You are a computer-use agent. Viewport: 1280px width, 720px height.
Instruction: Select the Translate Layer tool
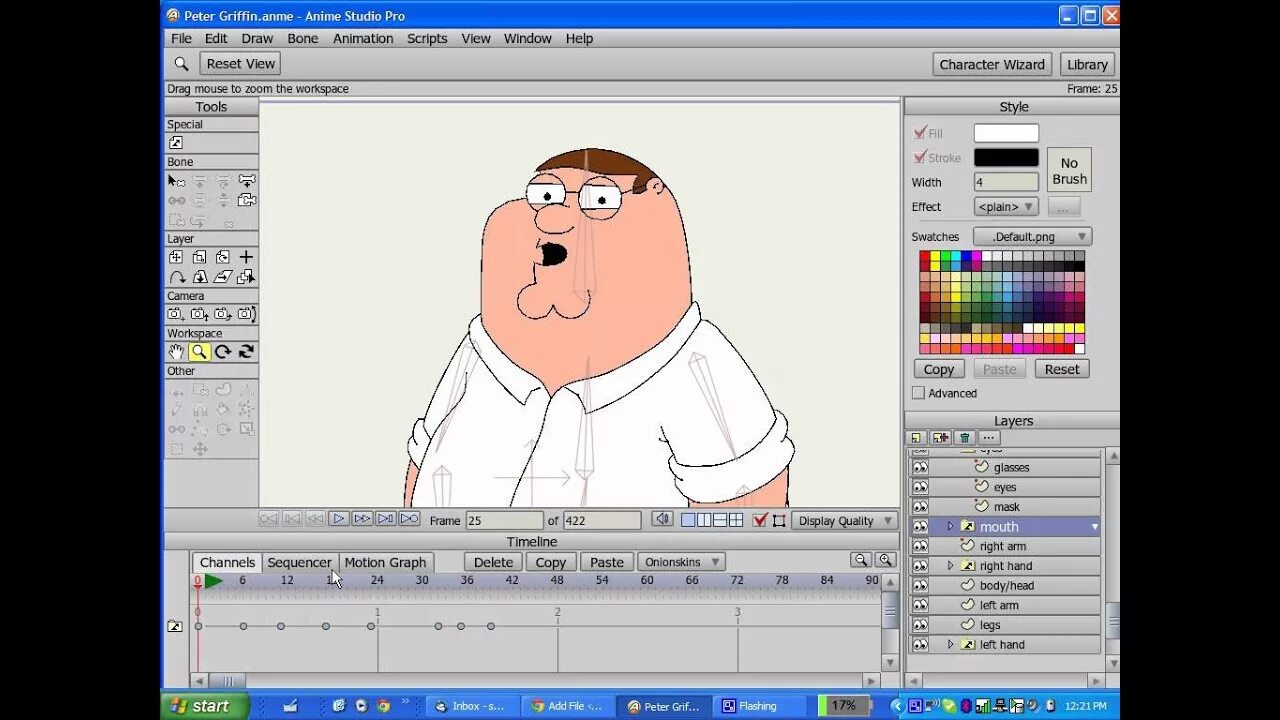[176, 257]
